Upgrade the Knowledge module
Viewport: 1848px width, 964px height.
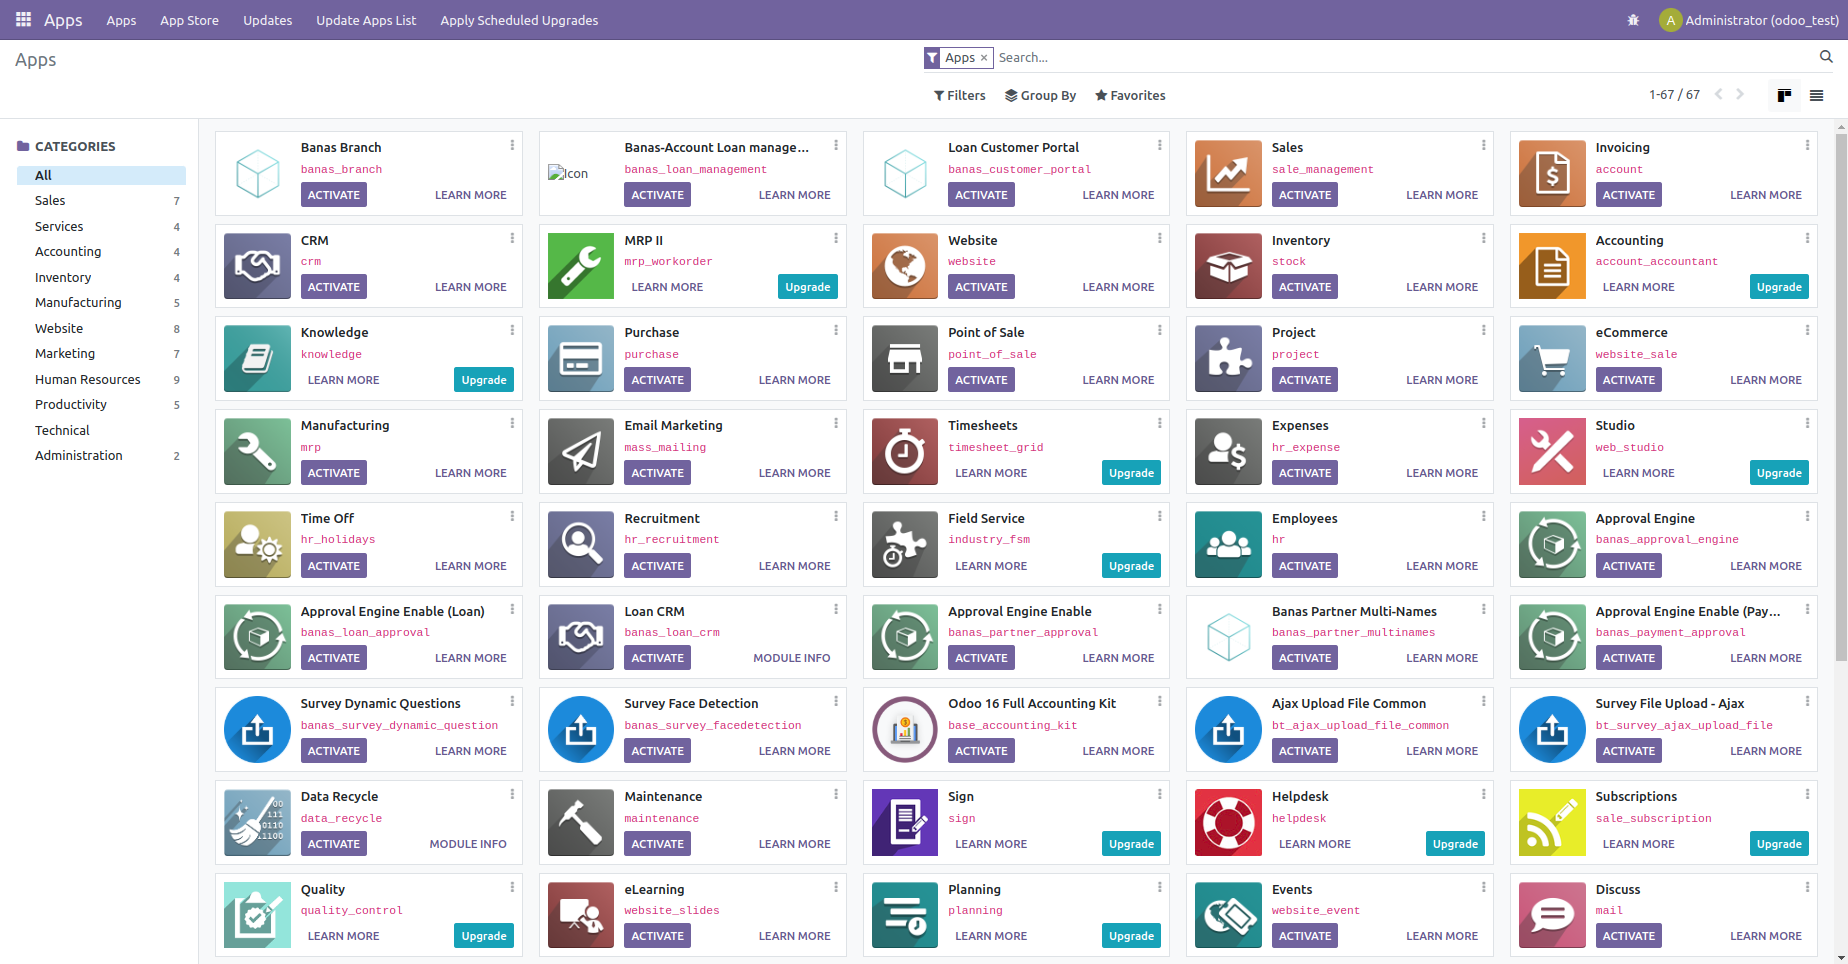click(x=483, y=379)
